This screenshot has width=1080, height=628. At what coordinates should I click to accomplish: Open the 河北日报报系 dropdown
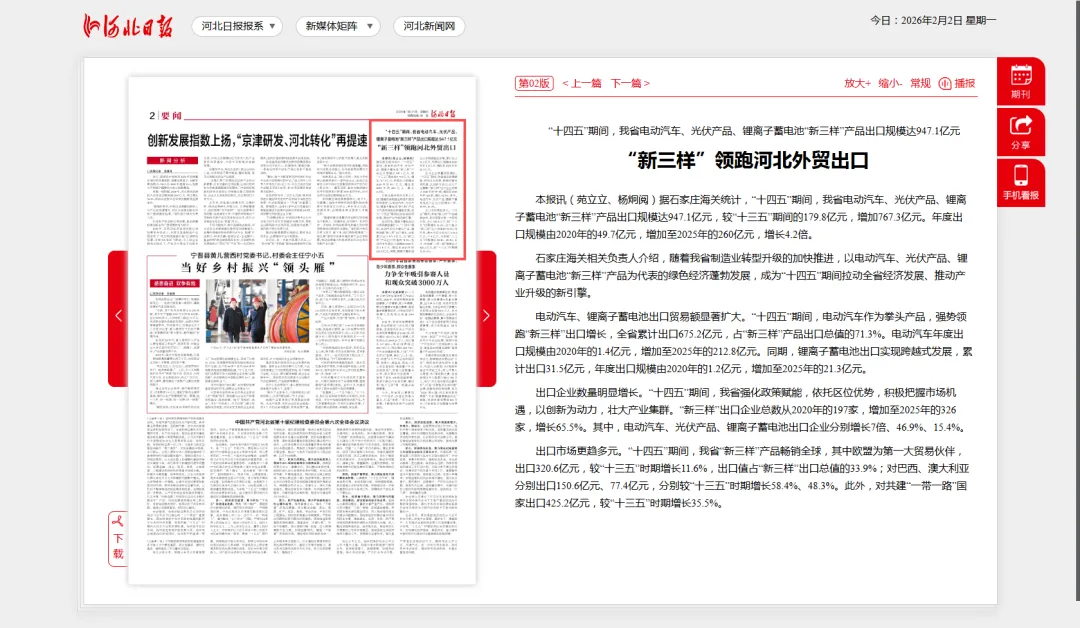(238, 26)
